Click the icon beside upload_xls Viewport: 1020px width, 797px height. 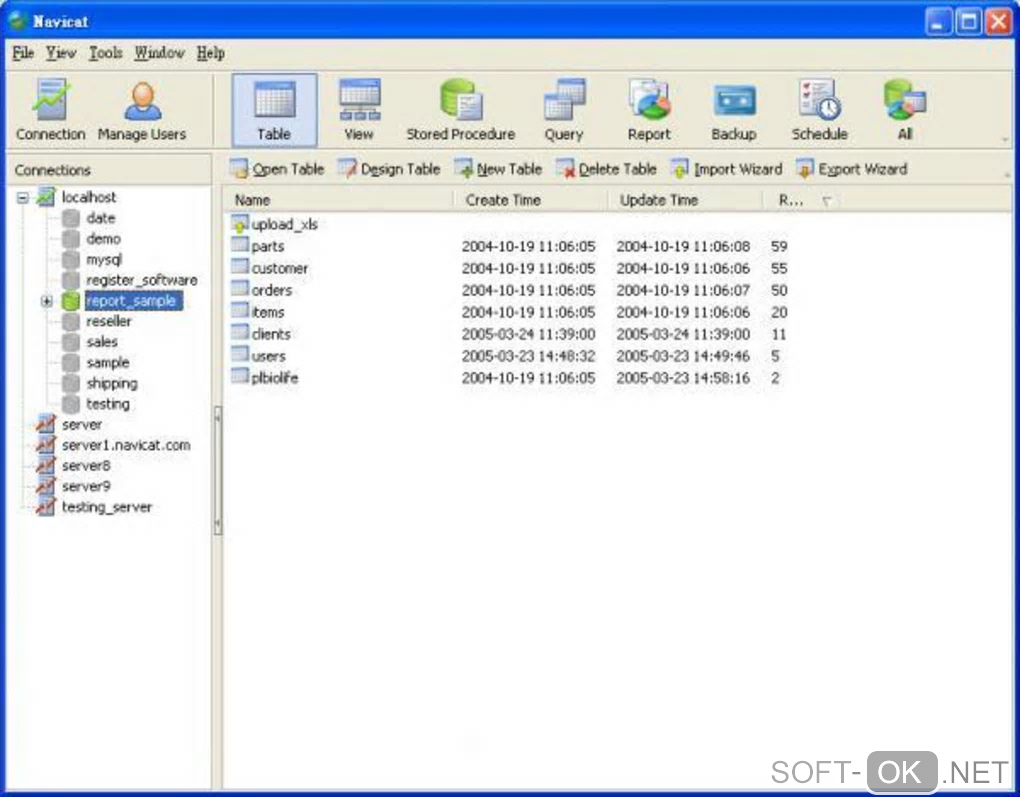240,223
